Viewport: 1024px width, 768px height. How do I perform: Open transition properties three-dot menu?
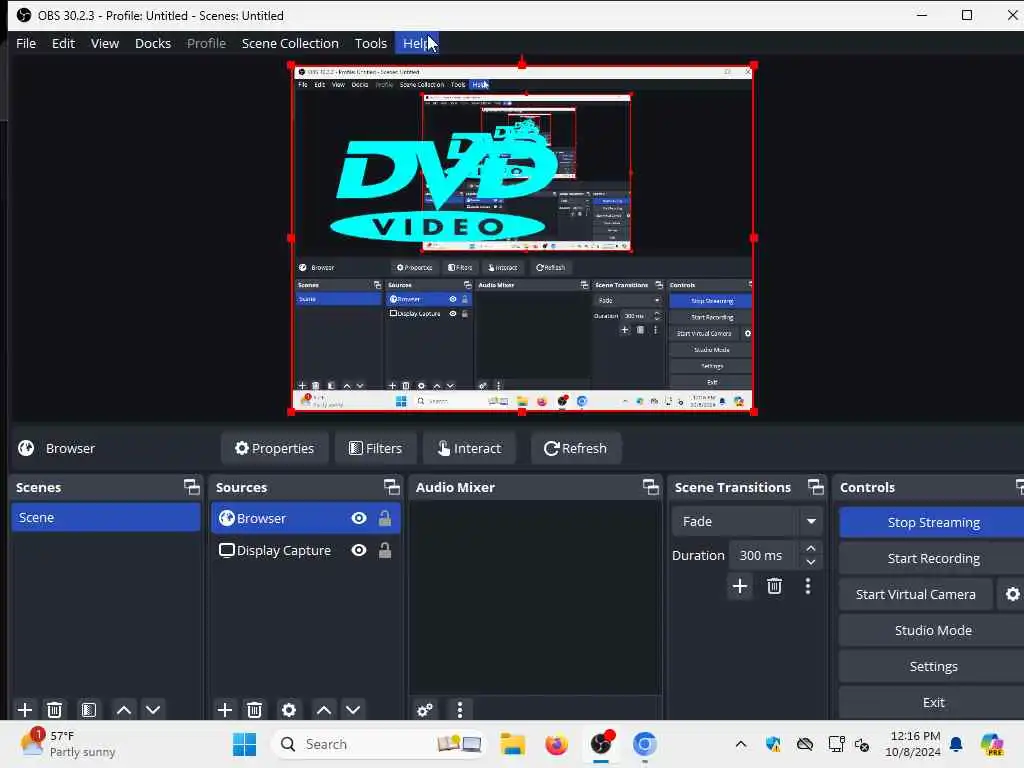(808, 586)
